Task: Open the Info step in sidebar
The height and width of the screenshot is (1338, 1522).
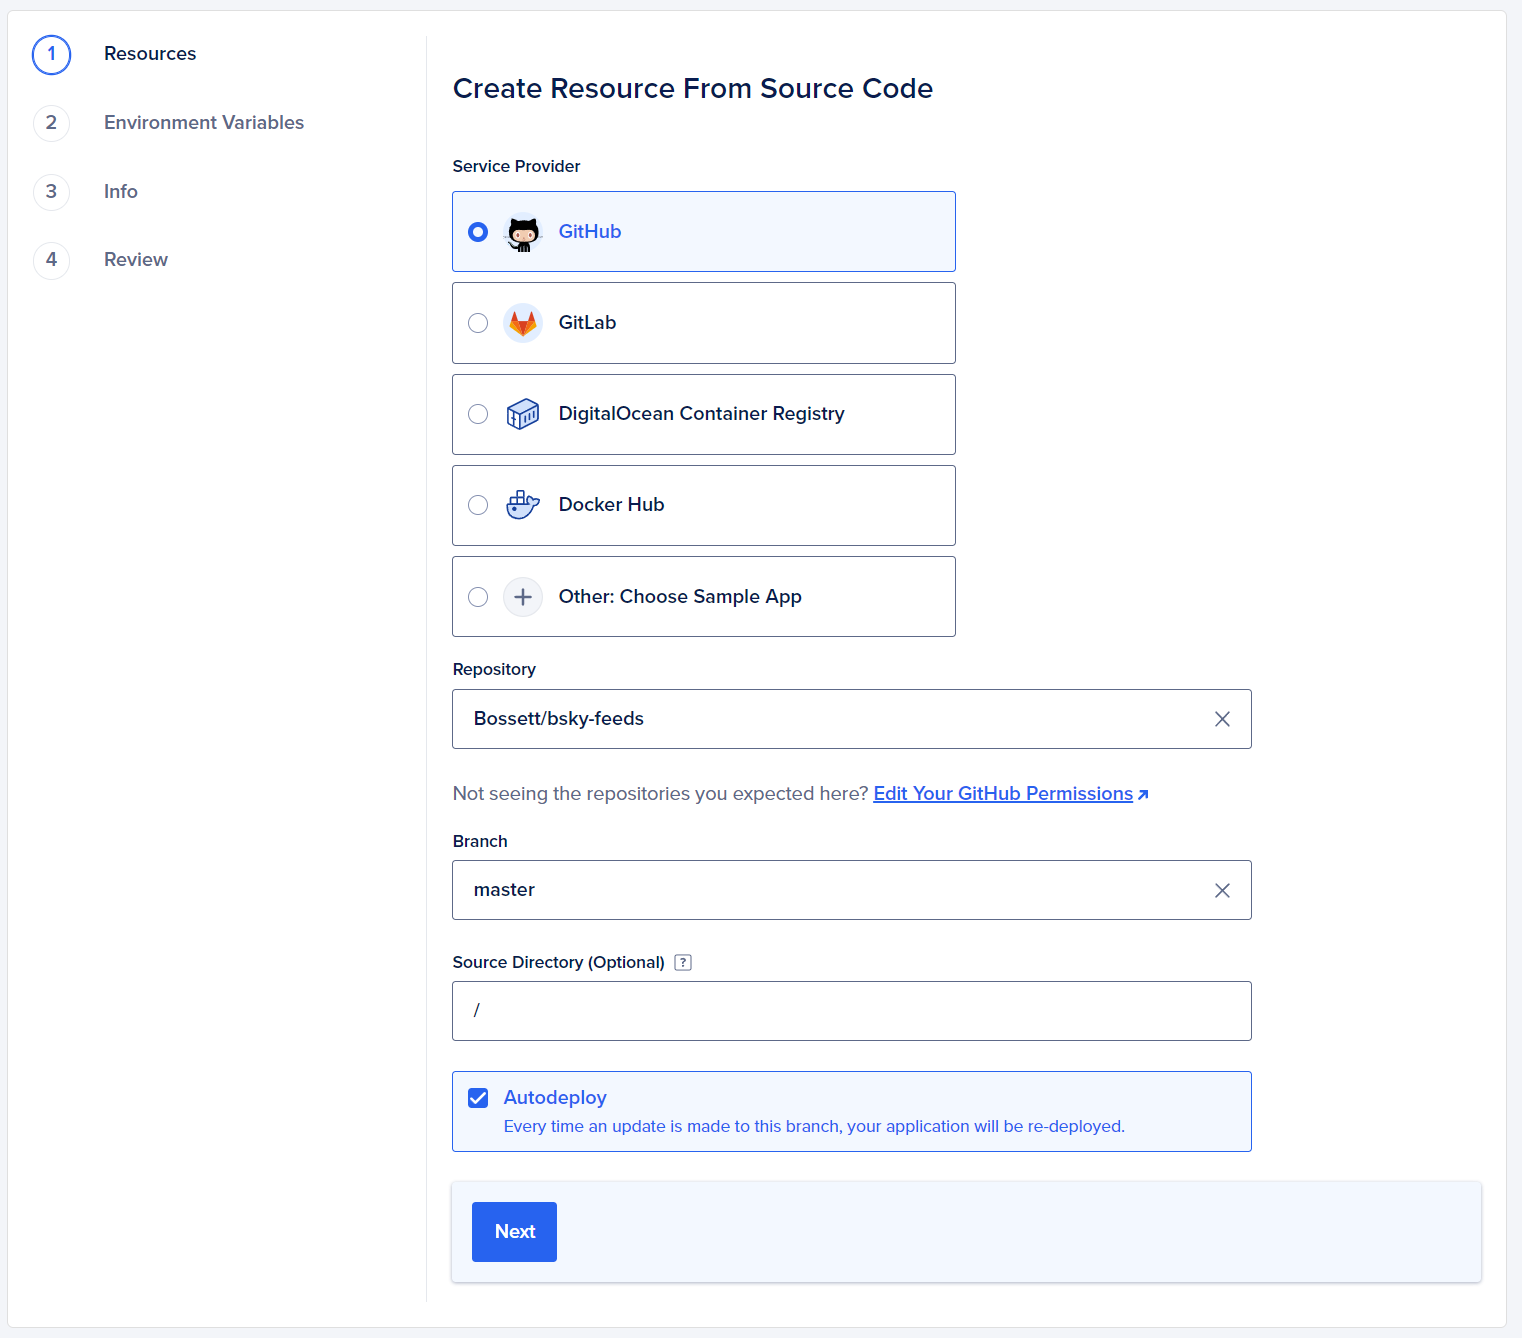Action: [x=121, y=192]
